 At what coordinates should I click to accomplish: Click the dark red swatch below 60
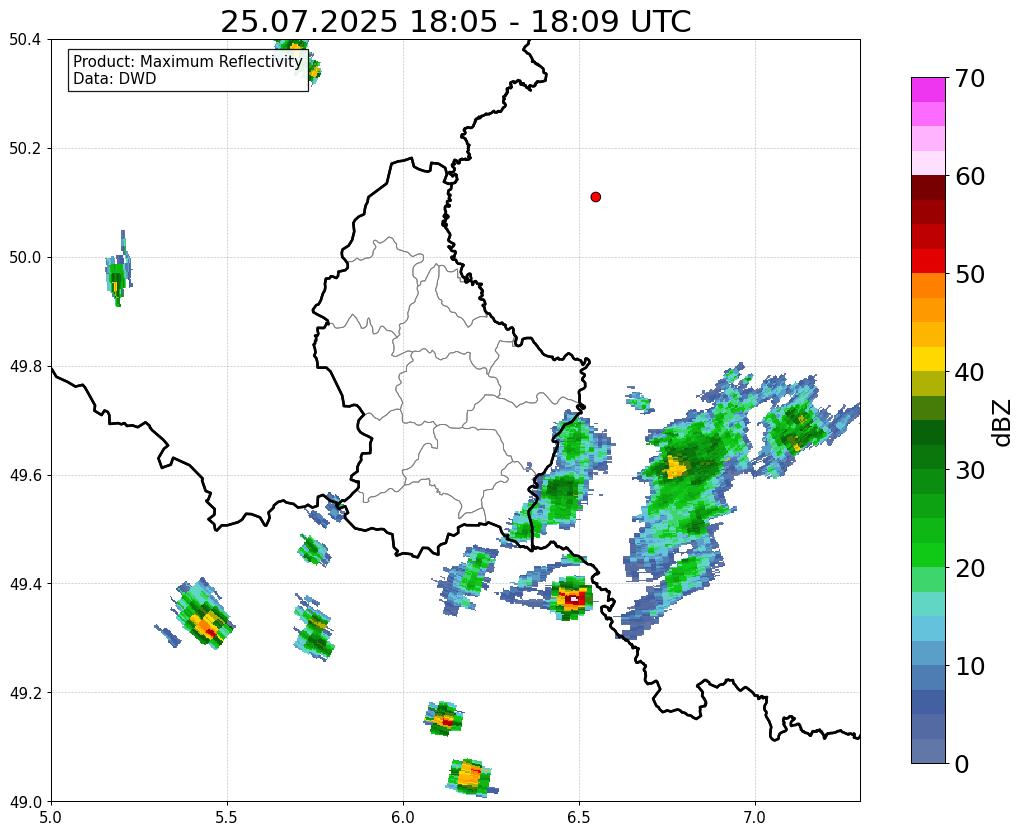click(928, 188)
